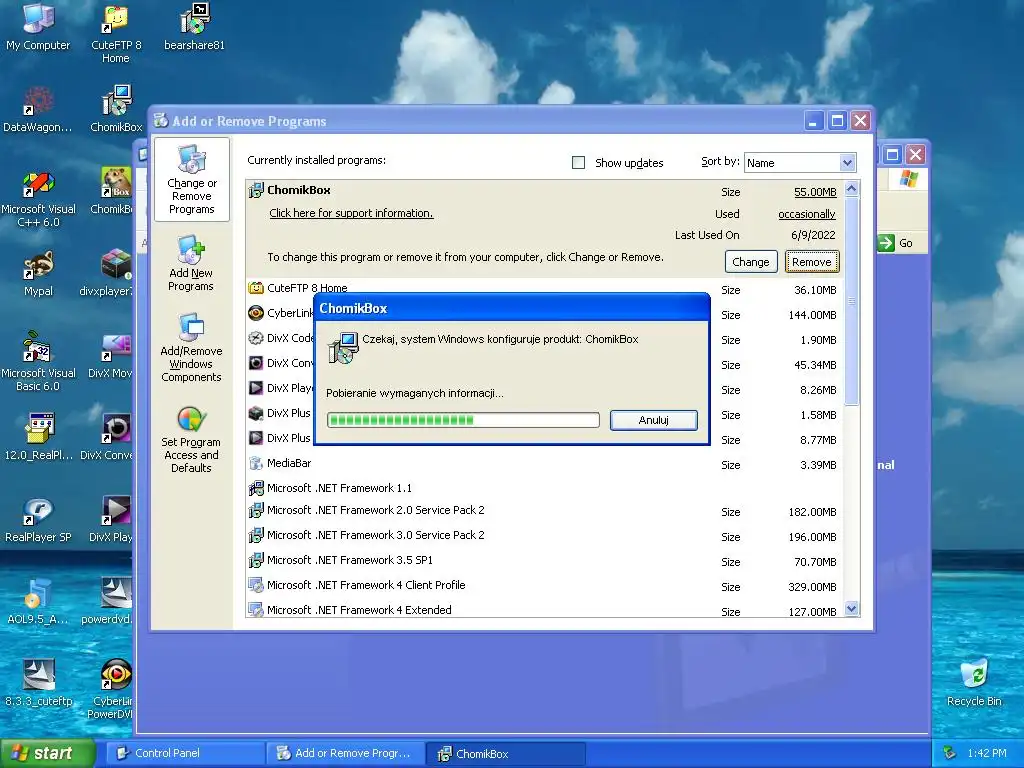Open Click here for support information link
The width and height of the screenshot is (1024, 768).
point(351,214)
